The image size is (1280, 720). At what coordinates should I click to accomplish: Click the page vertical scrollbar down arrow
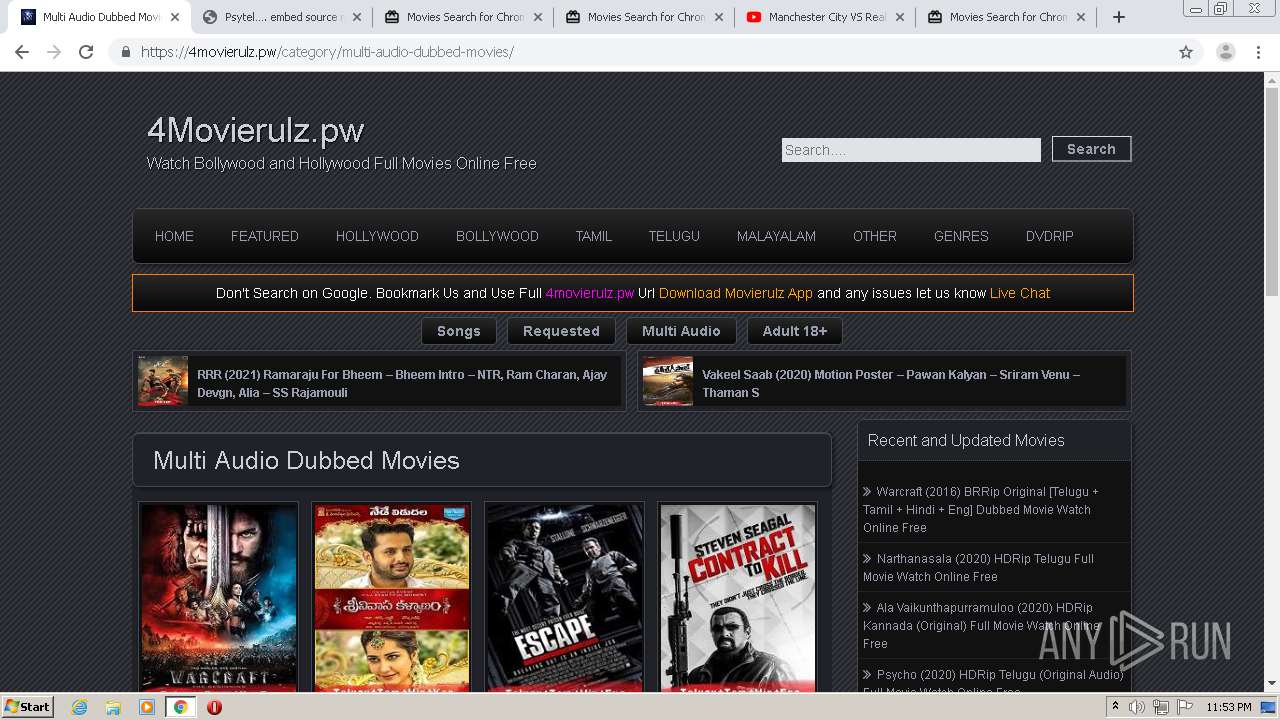click(x=1272, y=684)
